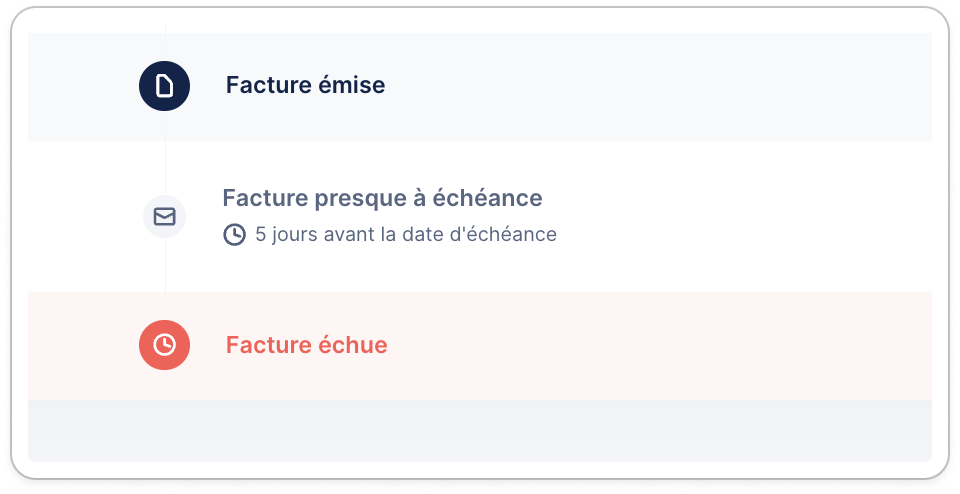Click the coral circle of the overdue step
The width and height of the screenshot is (960, 494).
pos(164,345)
